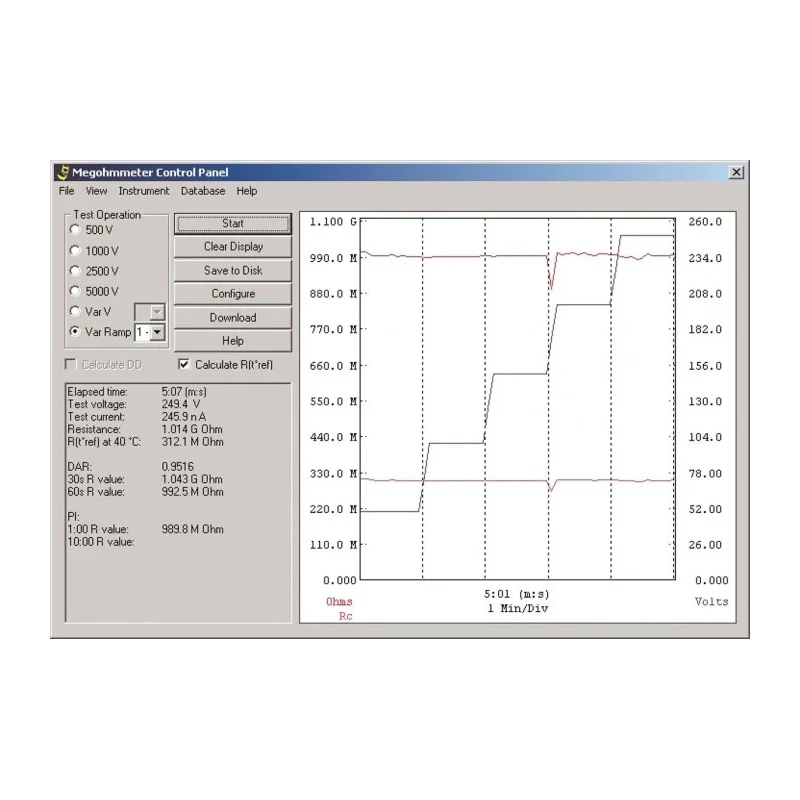This screenshot has height=800, width=800.
Task: Click the 260.0 volts axis value
Action: pos(705,222)
